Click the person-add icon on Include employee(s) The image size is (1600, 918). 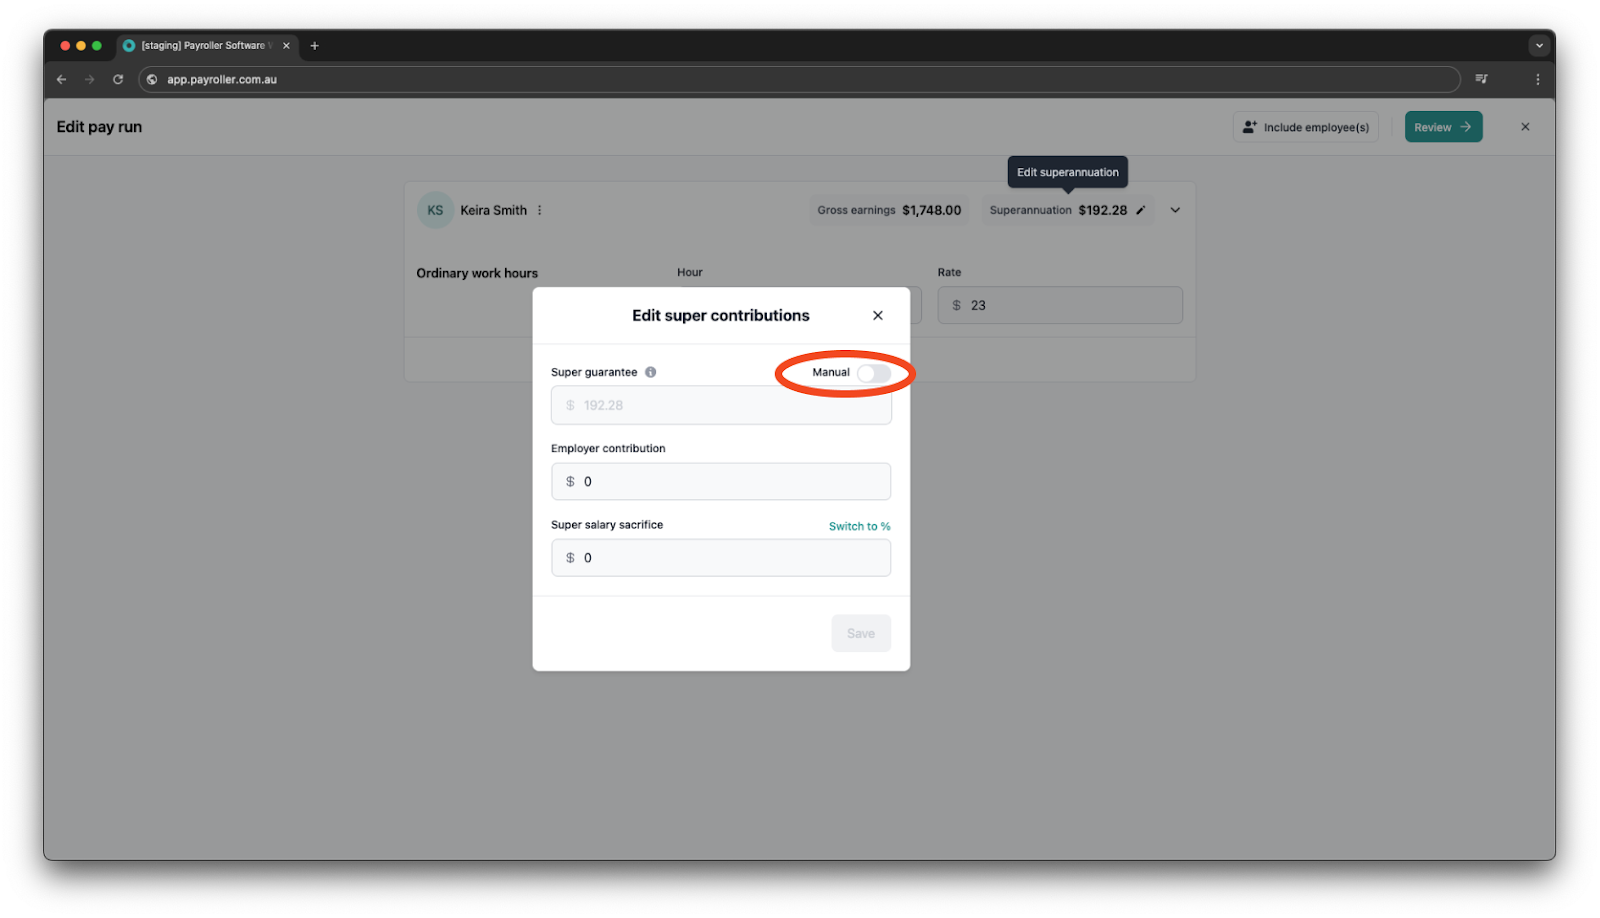coord(1249,126)
